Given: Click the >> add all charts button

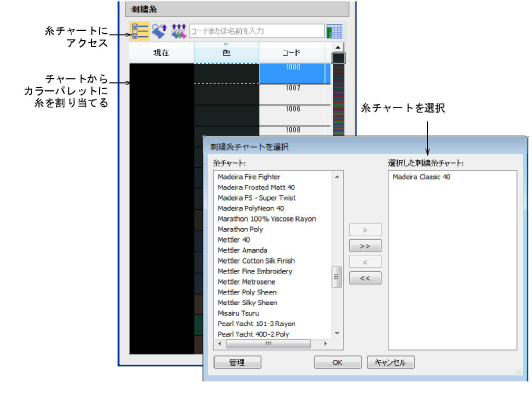Looking at the screenshot, I should (365, 246).
